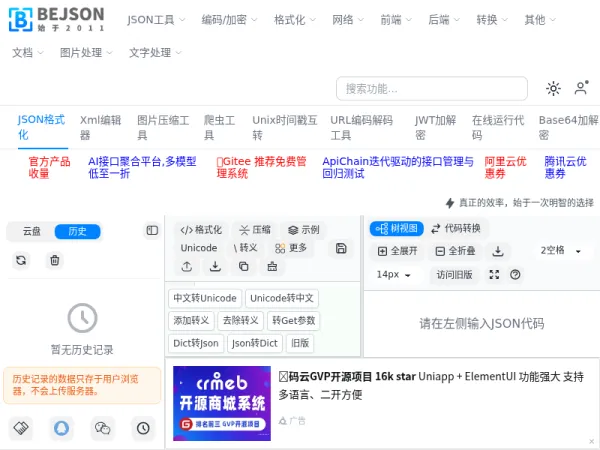Switch to 云盘 toggle
The image size is (600, 450).
coord(32,231)
